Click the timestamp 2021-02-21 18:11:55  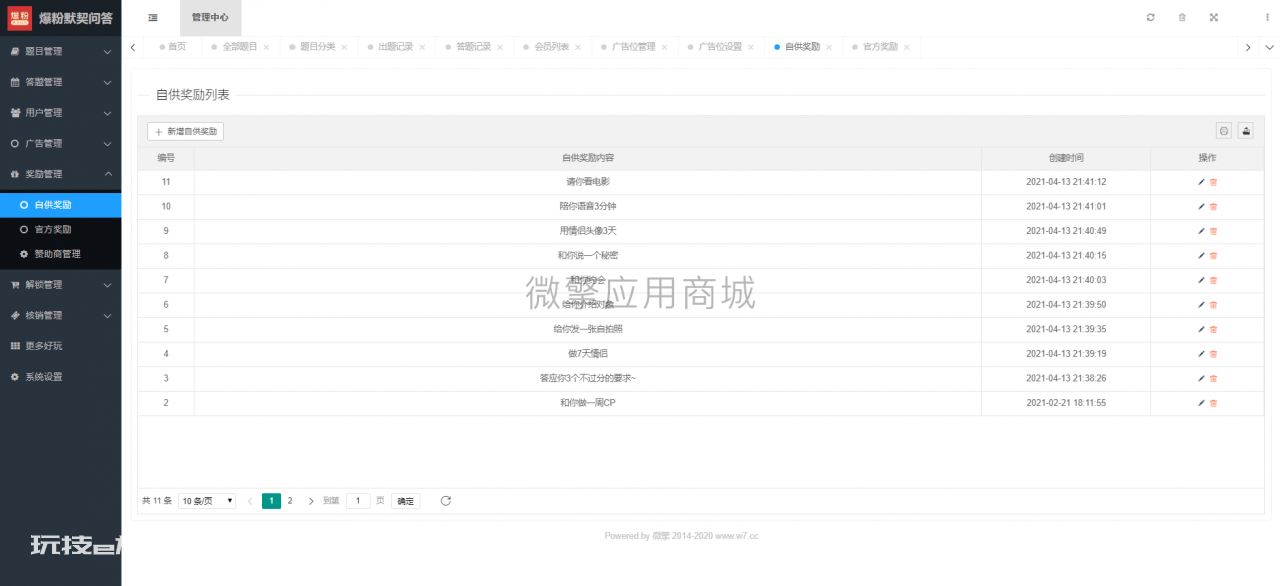coord(1066,403)
